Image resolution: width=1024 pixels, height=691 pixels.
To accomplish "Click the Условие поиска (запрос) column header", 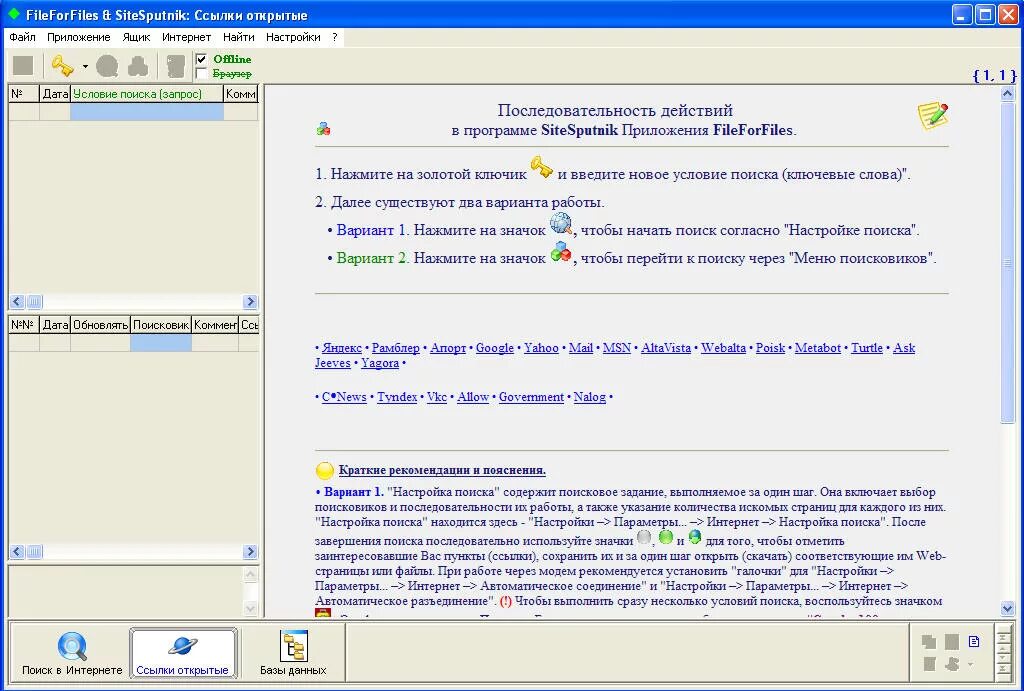I will (x=146, y=94).
